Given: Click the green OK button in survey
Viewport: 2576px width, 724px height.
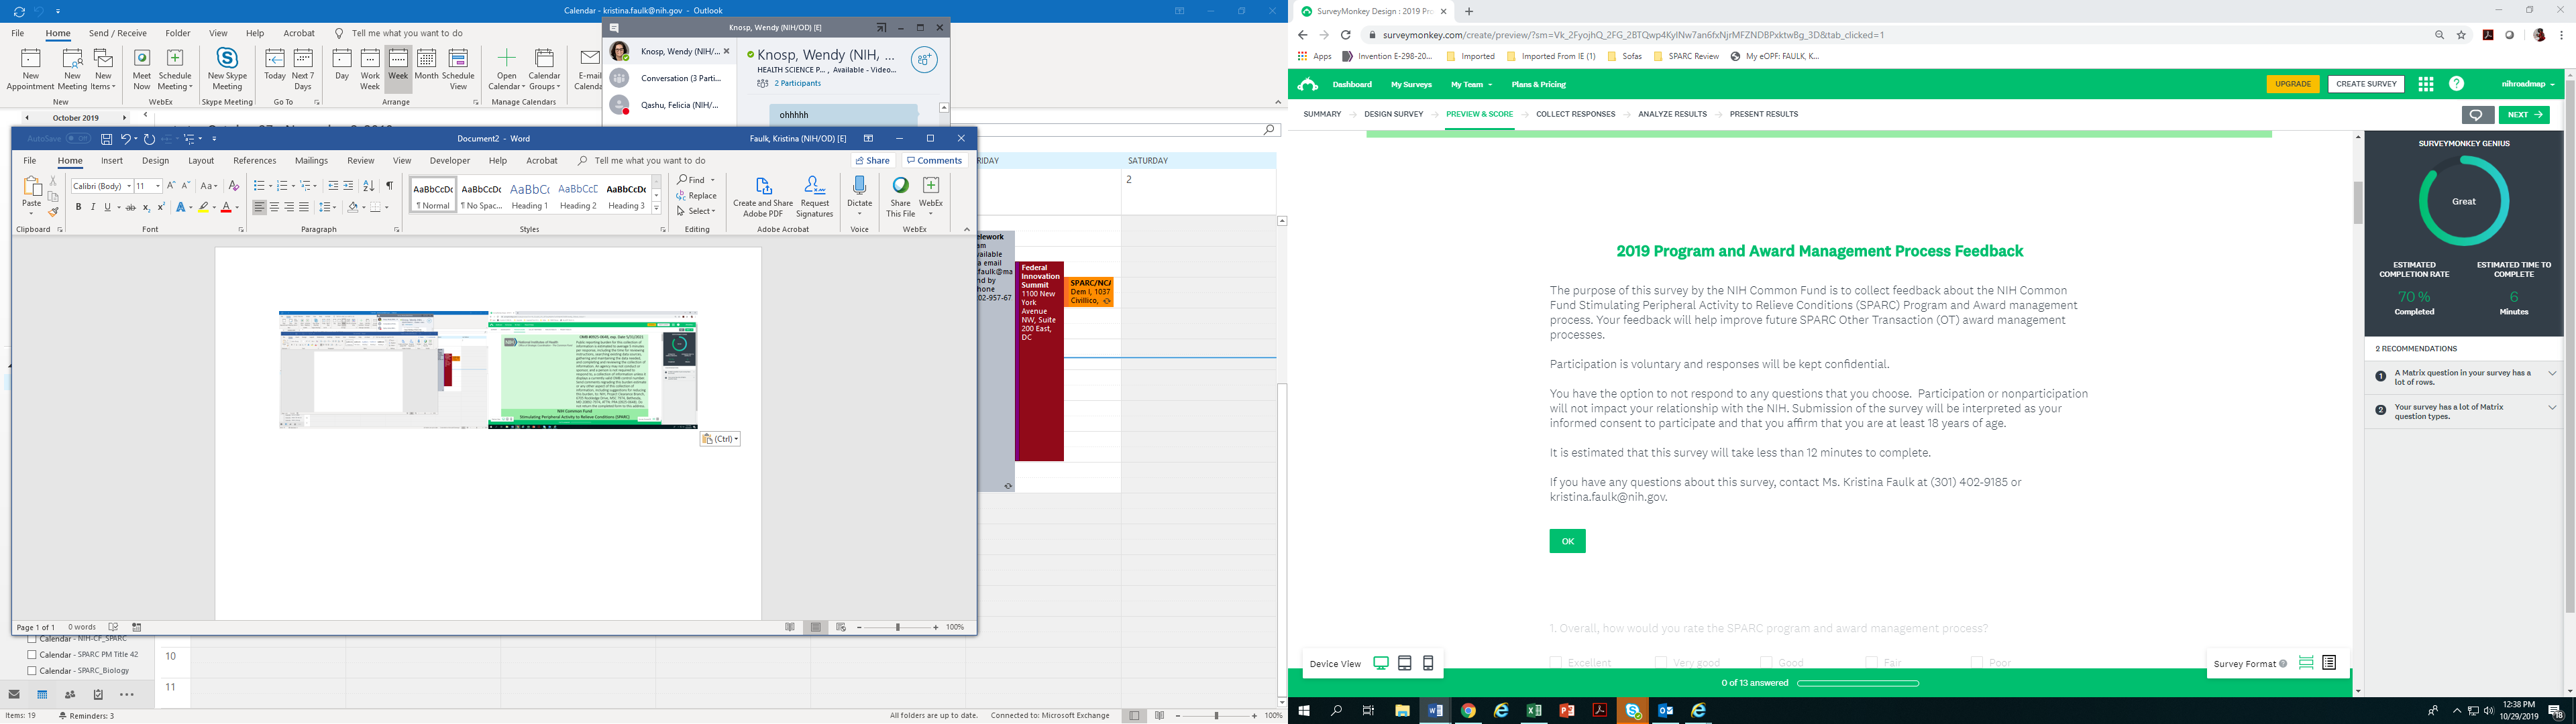Looking at the screenshot, I should pyautogui.click(x=1567, y=541).
